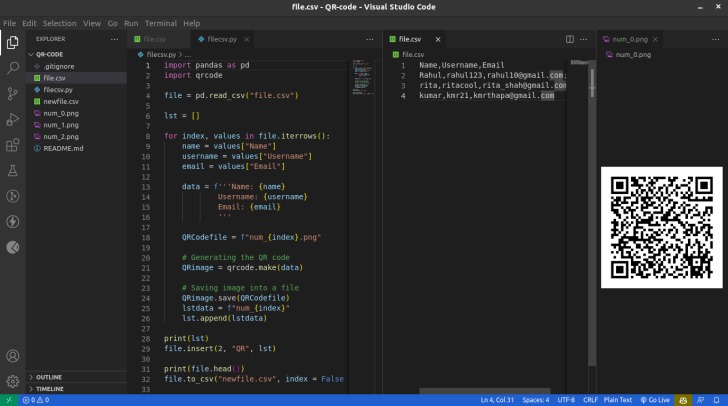
Task: Open num_1.png in the Explorer
Action: (76, 125)
